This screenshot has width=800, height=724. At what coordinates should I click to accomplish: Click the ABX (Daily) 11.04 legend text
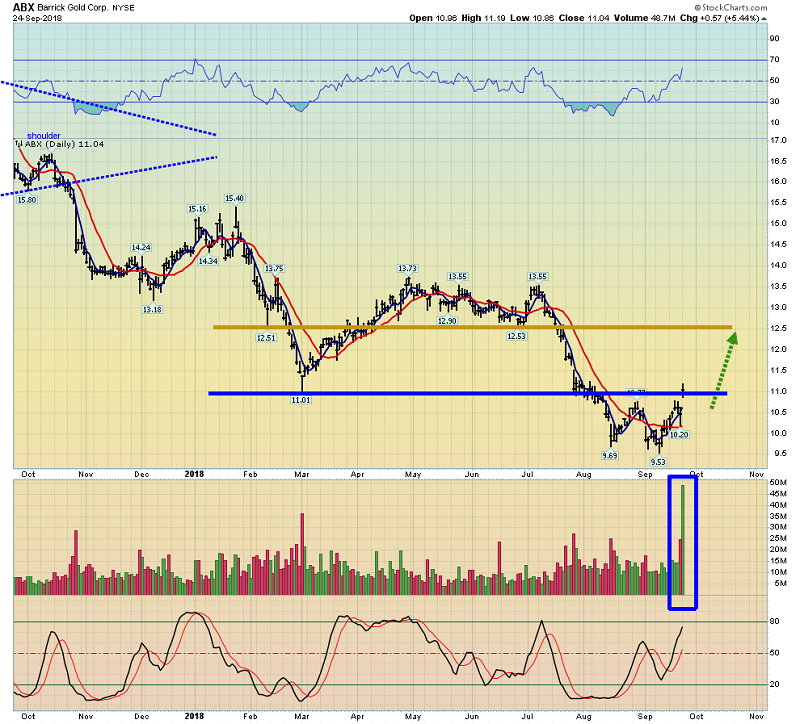64,144
